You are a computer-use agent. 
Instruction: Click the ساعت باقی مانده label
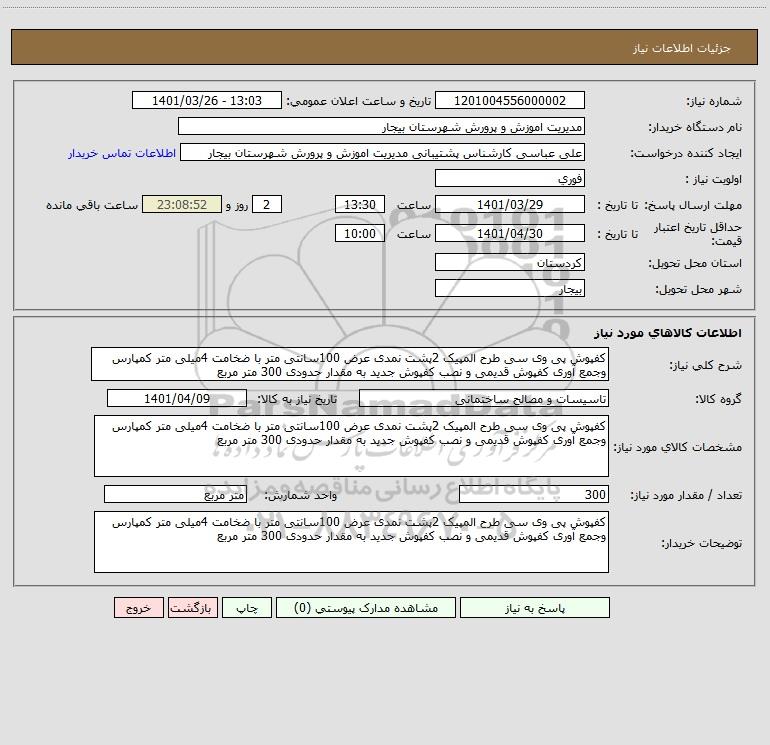(x=92, y=205)
